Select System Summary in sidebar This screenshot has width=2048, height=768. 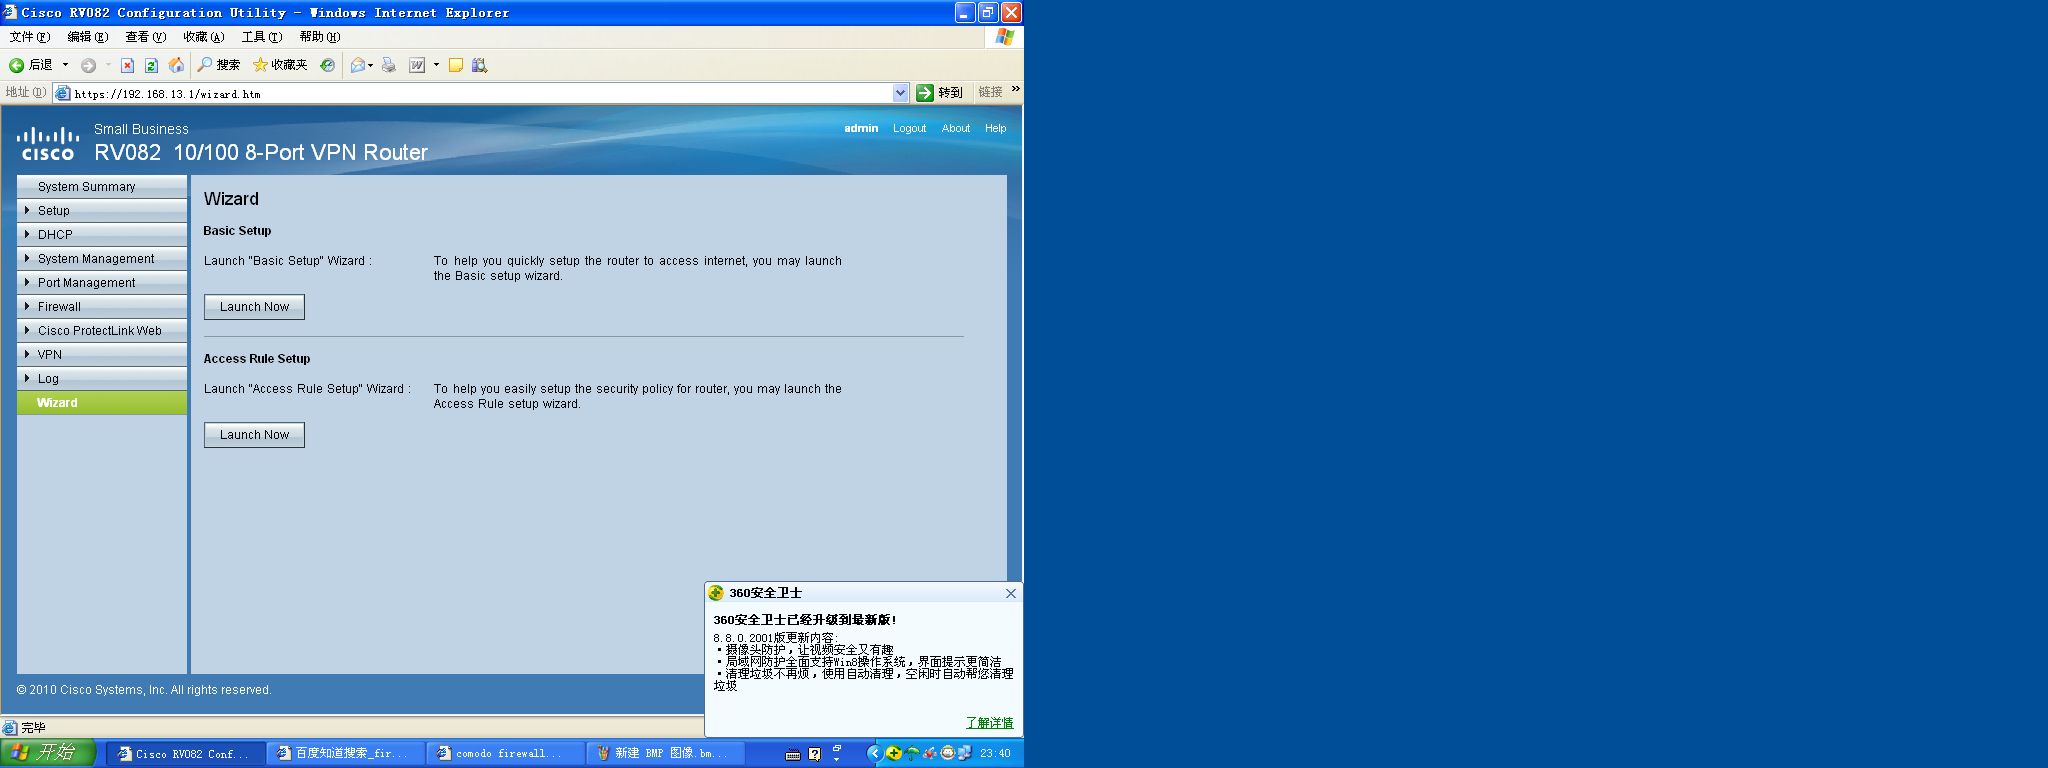click(102, 187)
